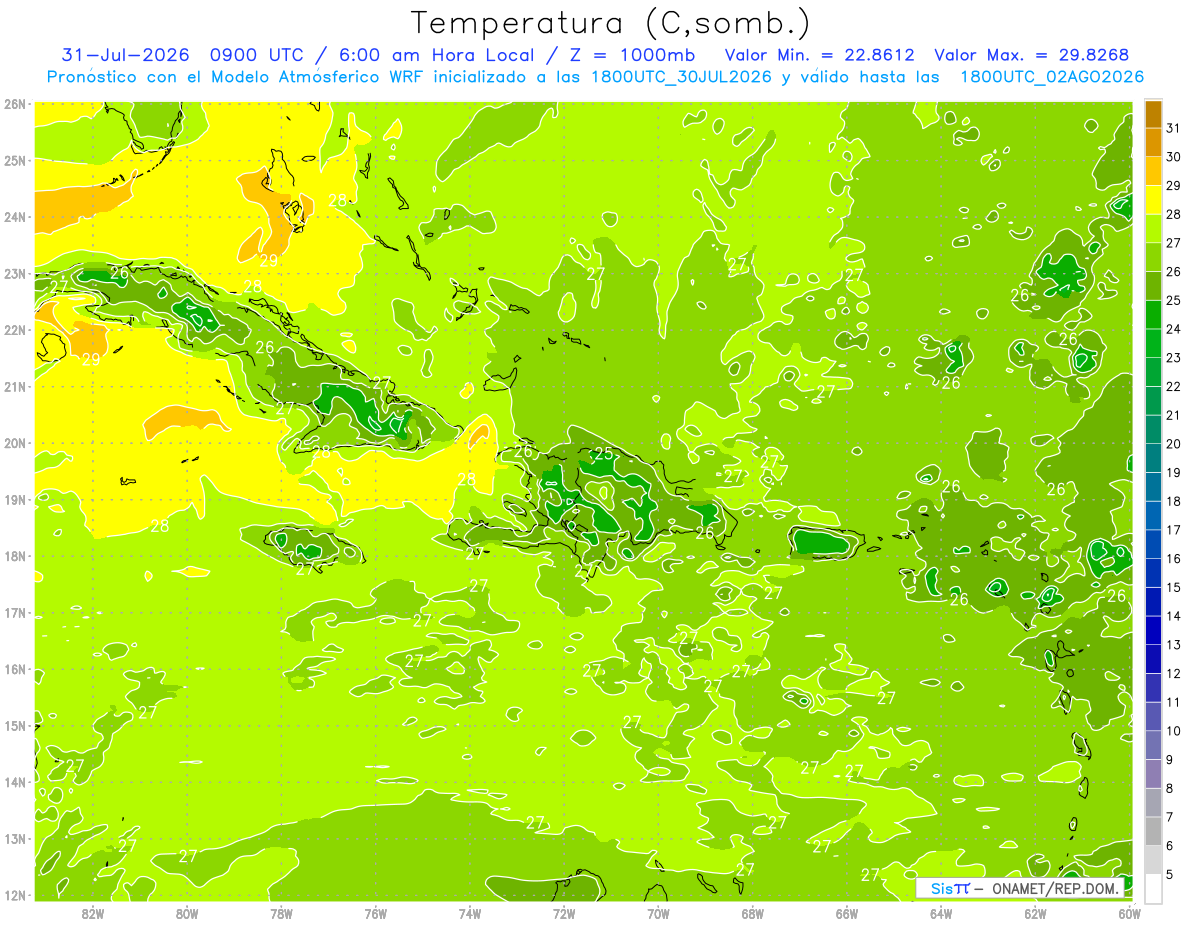Click latitude axis label "12N"

click(x=15, y=895)
